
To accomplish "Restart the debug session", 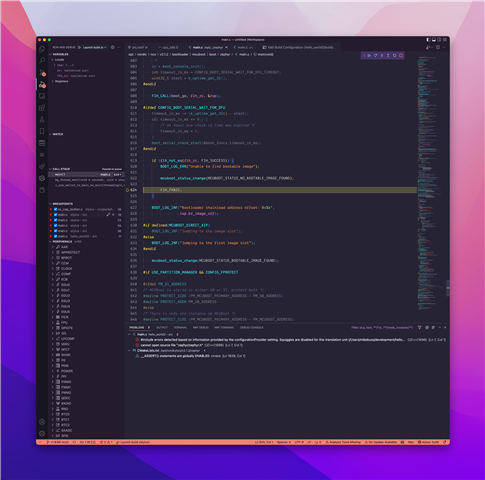I will 394,56.
